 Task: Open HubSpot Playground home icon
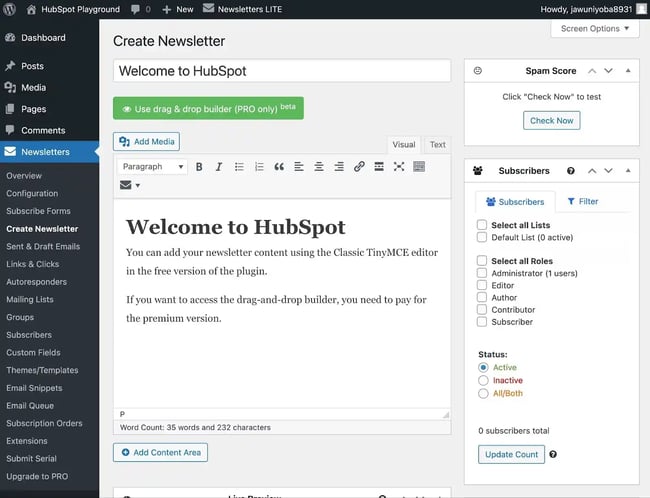[31, 9]
